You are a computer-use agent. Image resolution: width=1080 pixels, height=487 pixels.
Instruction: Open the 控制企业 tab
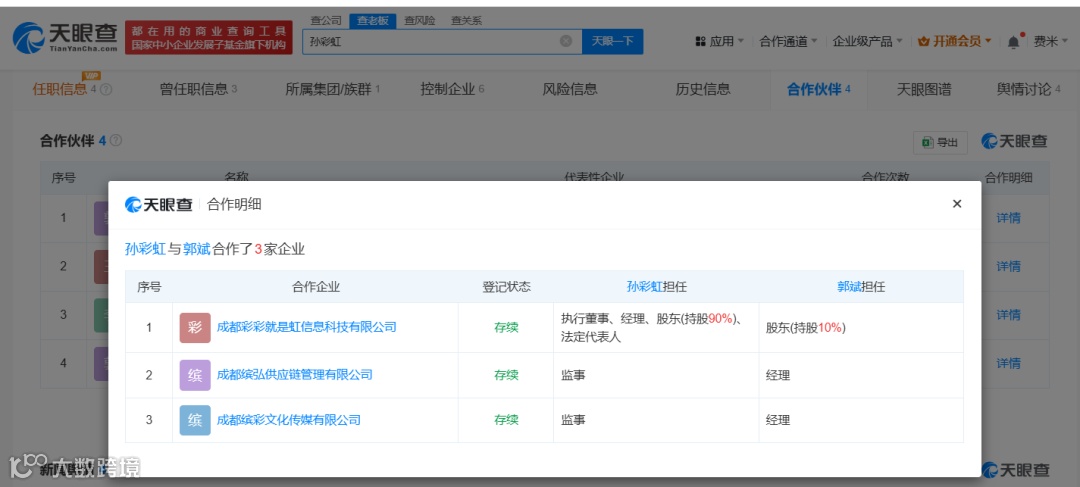point(453,89)
